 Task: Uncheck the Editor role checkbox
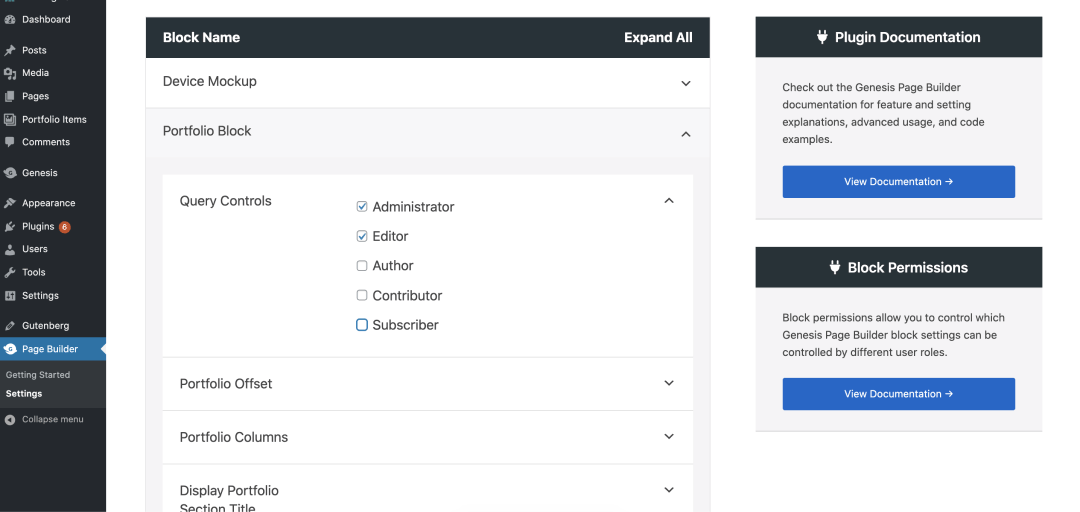362,236
